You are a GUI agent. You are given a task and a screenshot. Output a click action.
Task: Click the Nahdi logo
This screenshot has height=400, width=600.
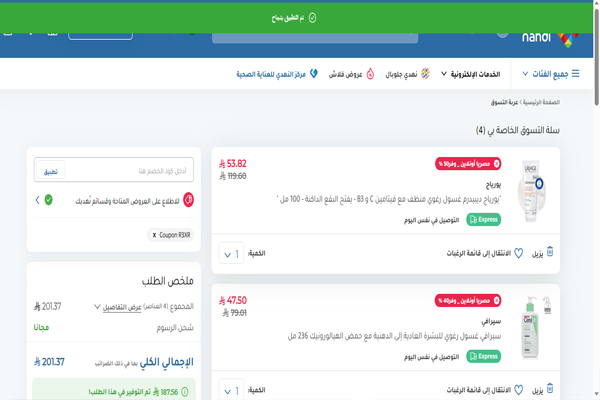click(x=550, y=38)
